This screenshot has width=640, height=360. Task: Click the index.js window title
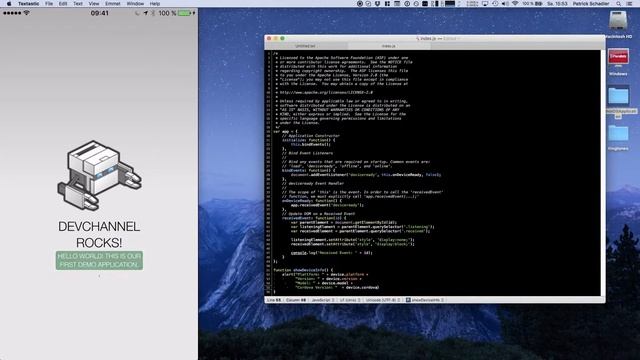428,38
